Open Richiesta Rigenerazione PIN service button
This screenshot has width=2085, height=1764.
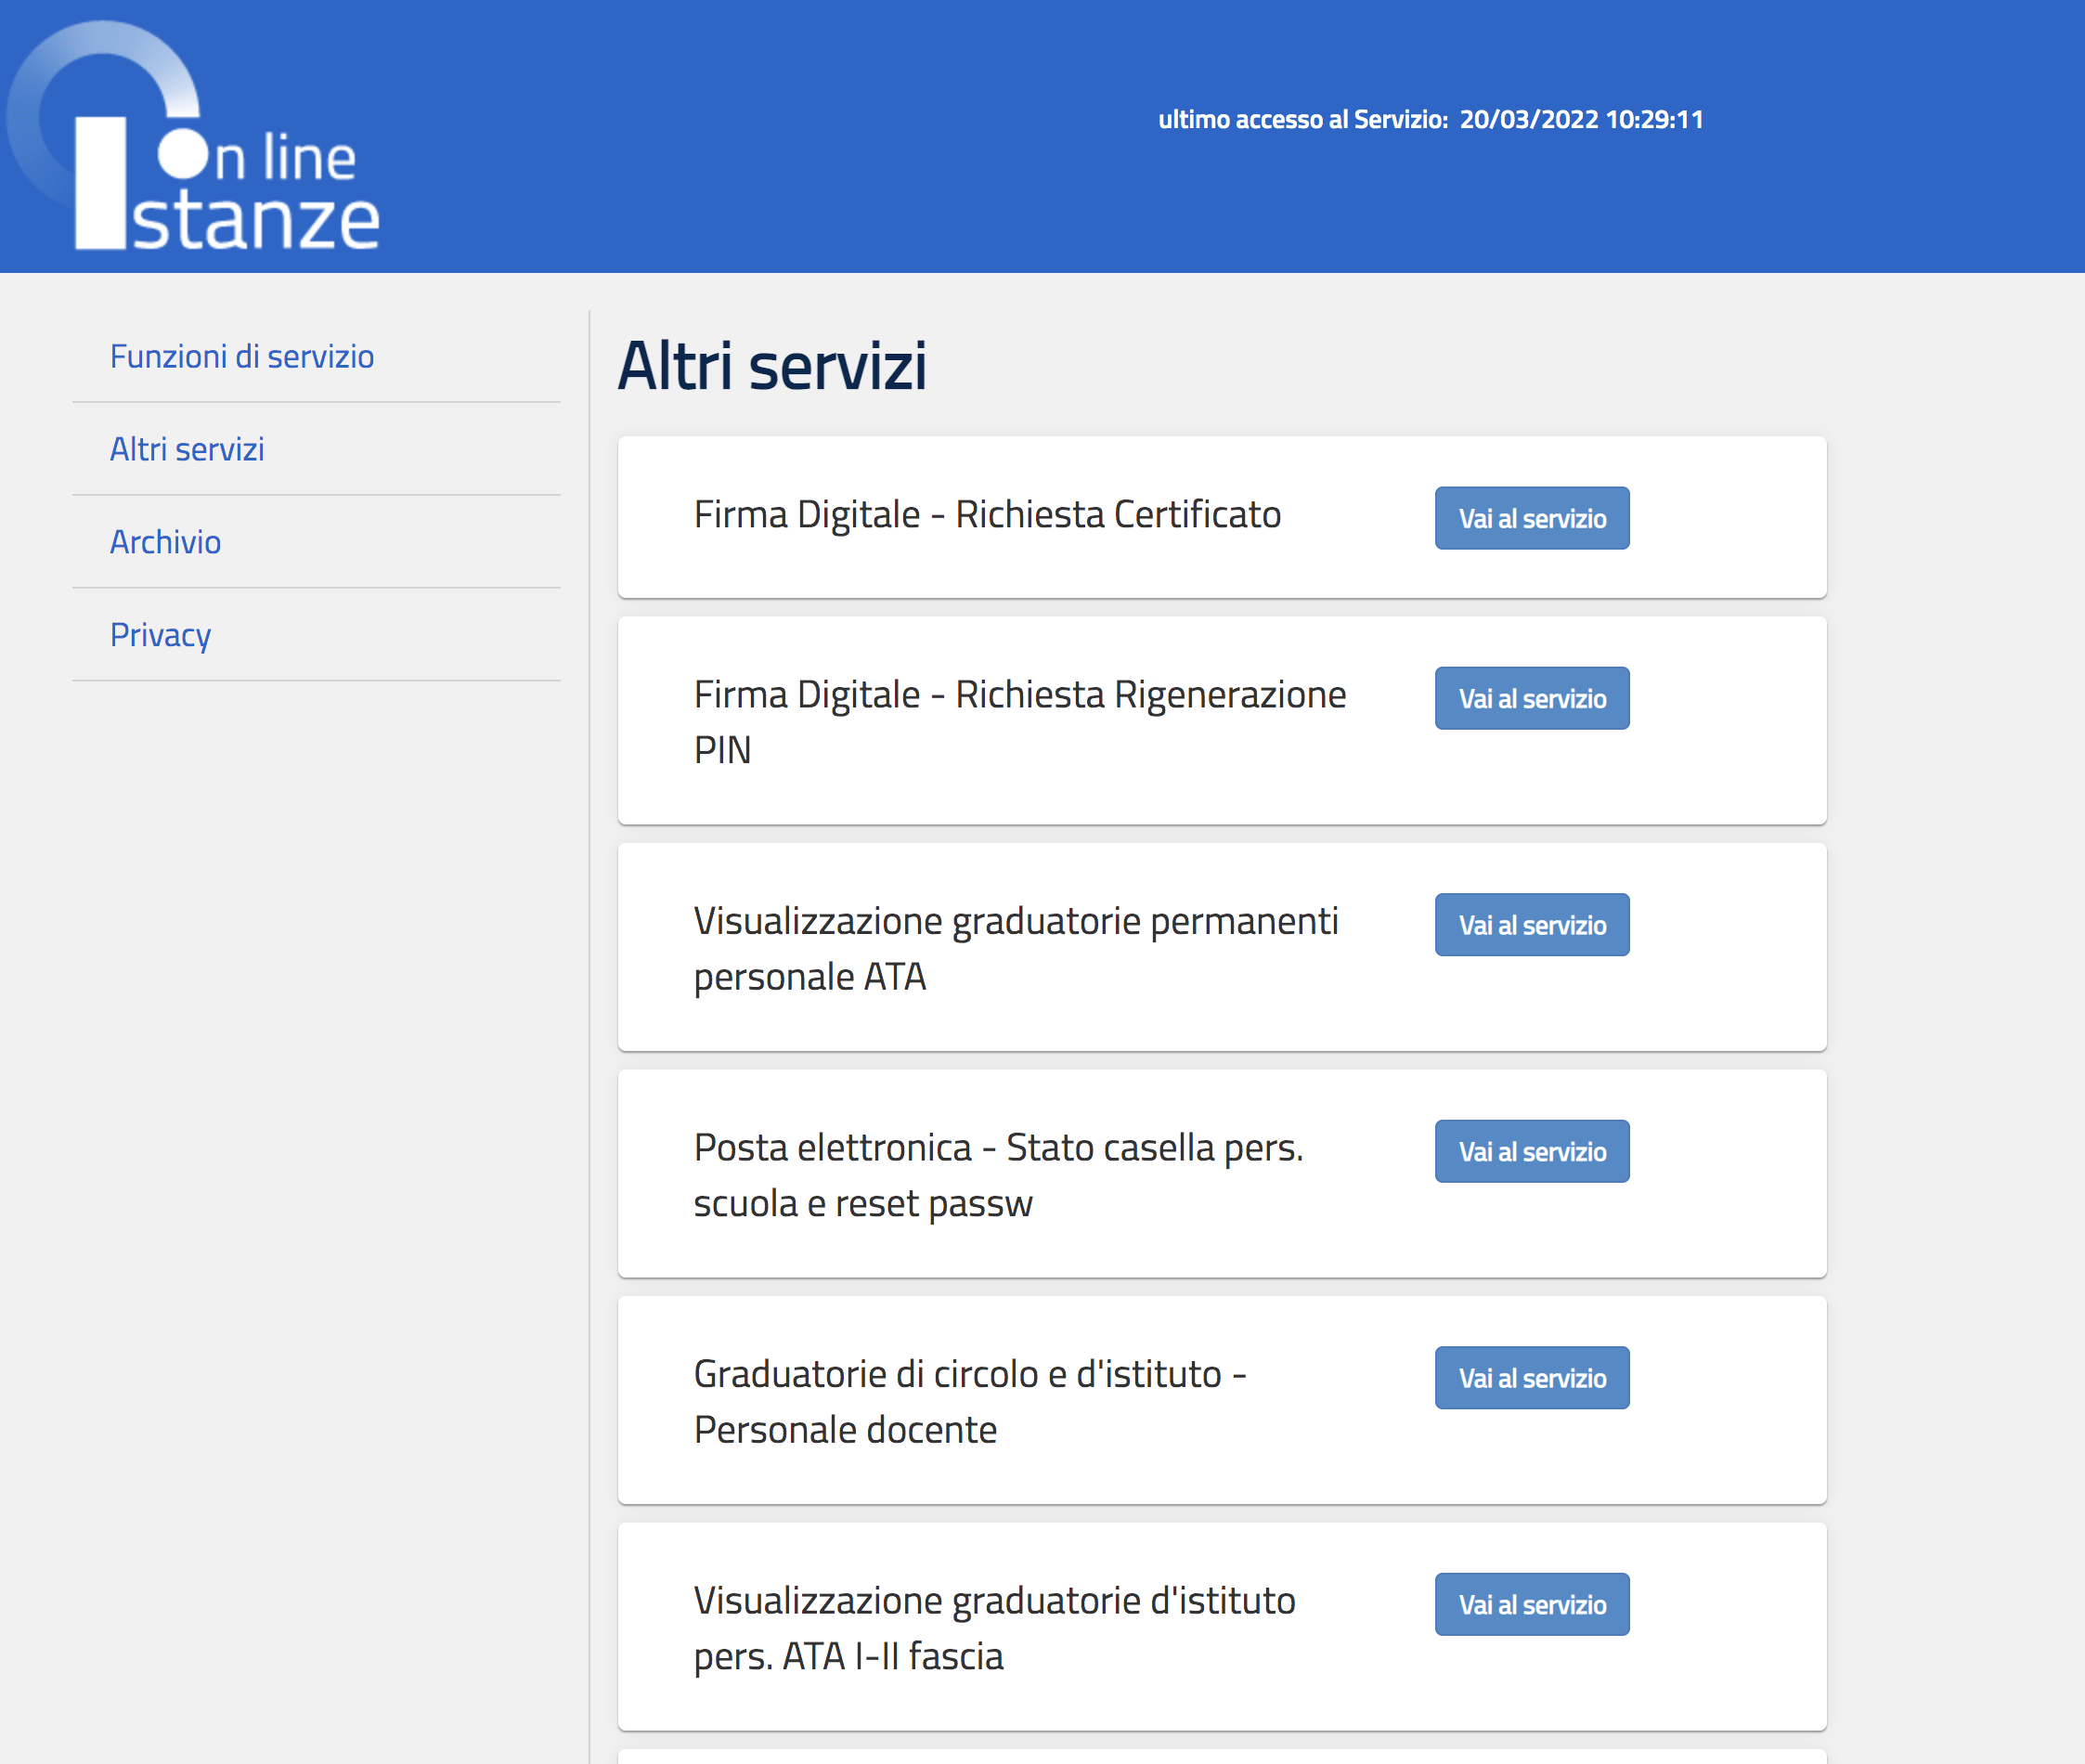[x=1531, y=698]
